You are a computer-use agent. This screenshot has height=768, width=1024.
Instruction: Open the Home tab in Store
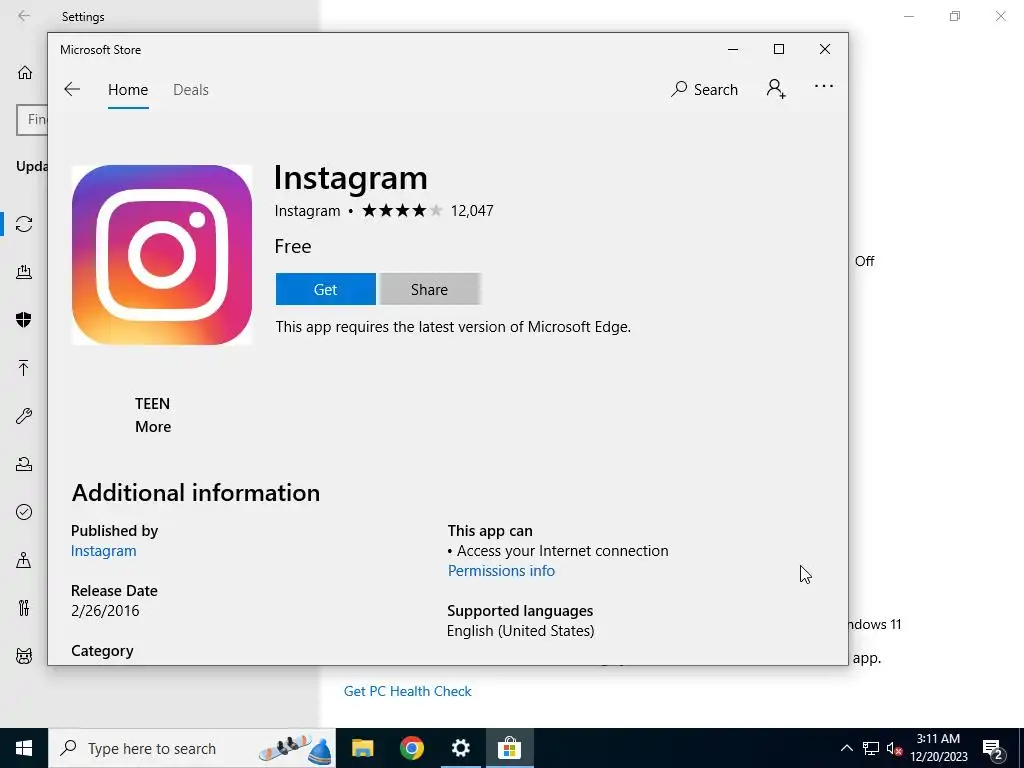click(x=128, y=89)
